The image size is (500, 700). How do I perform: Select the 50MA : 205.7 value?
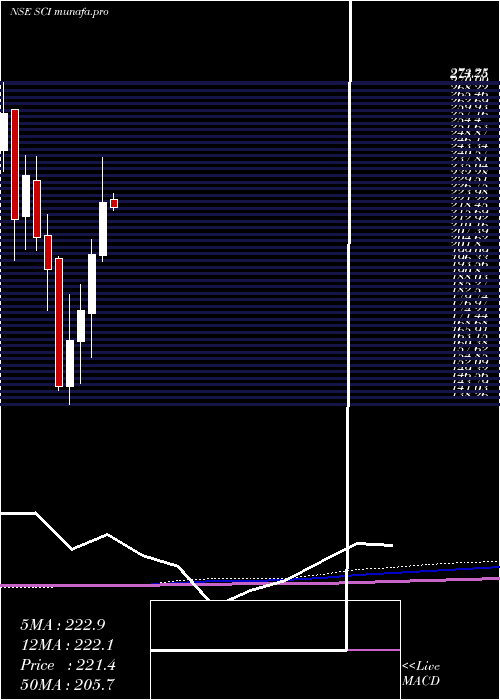68,685
